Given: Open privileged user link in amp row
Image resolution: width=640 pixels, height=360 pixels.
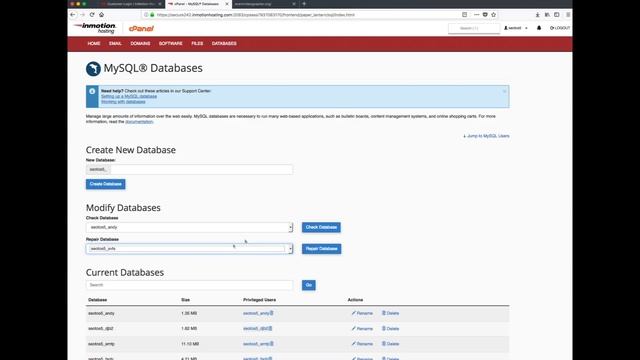Looking at the screenshot, I should (256, 344).
